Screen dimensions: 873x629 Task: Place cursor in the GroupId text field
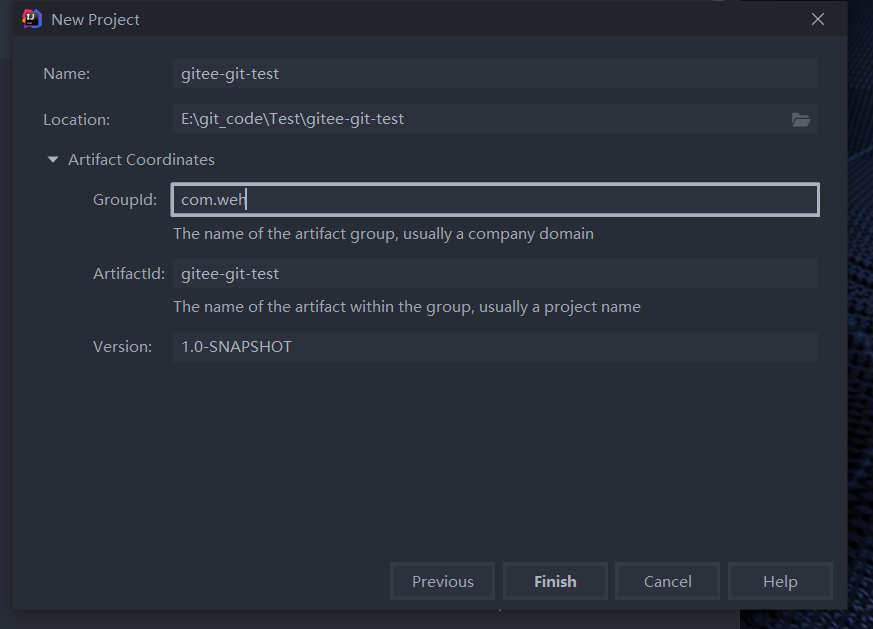pos(495,199)
